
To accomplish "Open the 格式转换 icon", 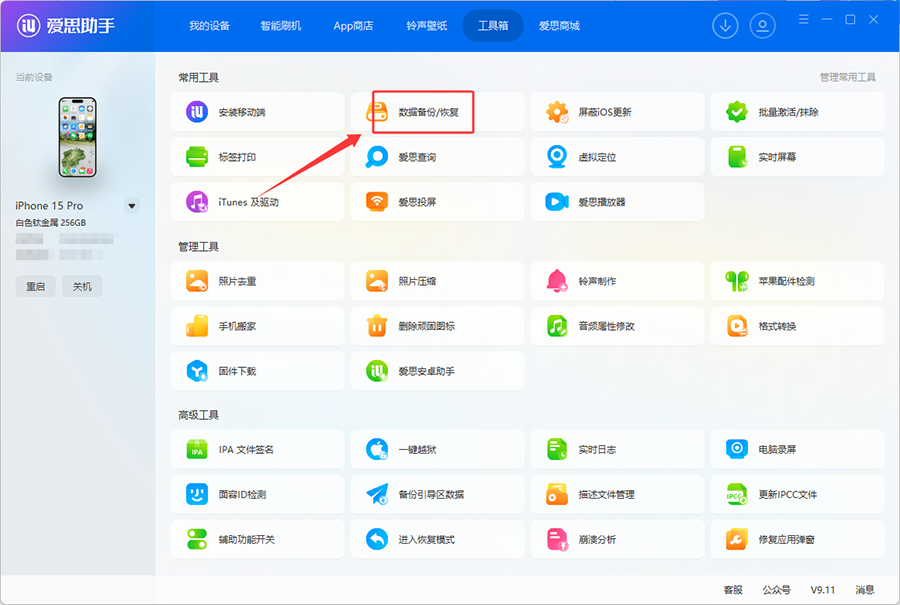I will (737, 325).
